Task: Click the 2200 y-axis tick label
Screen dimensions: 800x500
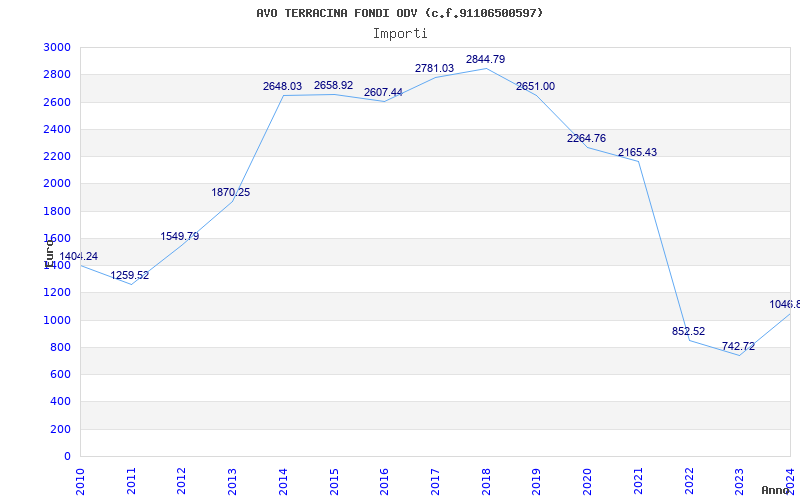Action: coord(58,156)
